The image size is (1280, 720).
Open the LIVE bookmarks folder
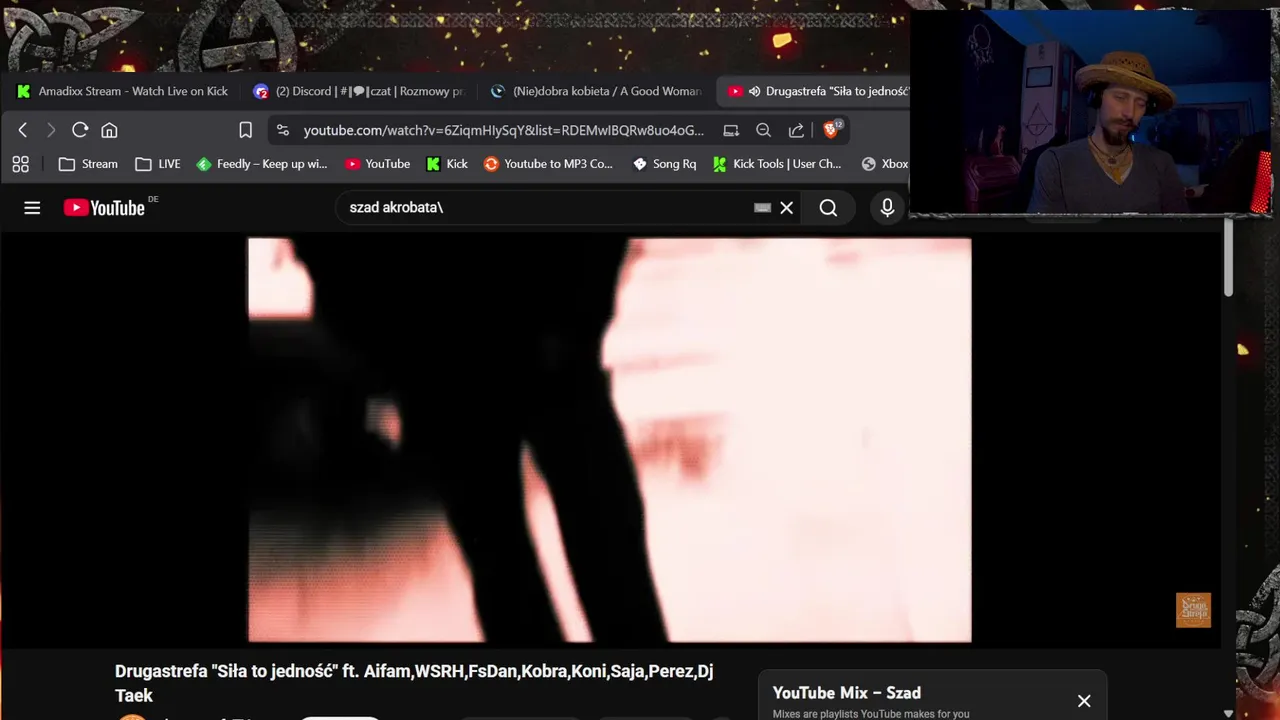click(x=158, y=164)
